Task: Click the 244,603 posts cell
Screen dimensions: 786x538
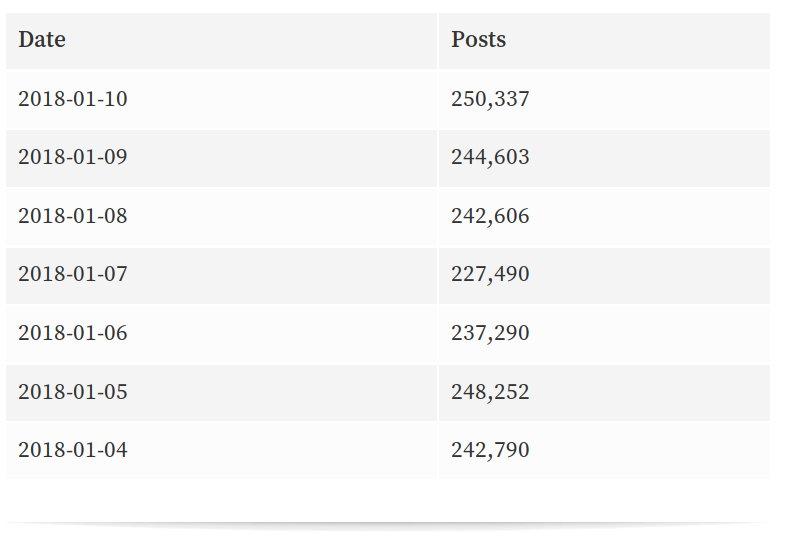Action: [490, 157]
